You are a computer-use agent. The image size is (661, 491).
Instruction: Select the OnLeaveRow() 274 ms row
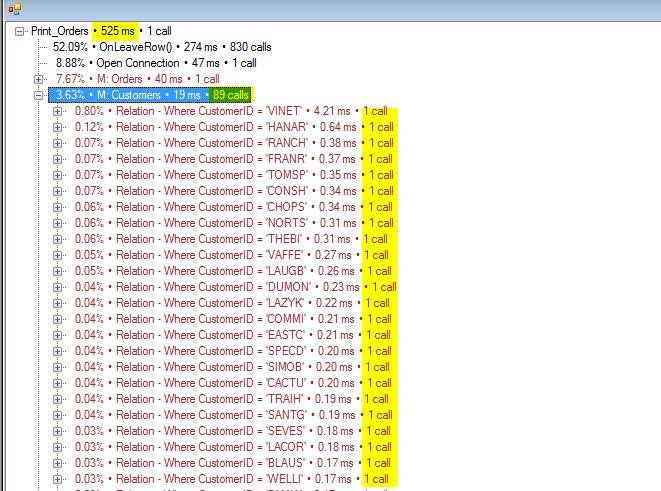[162, 47]
